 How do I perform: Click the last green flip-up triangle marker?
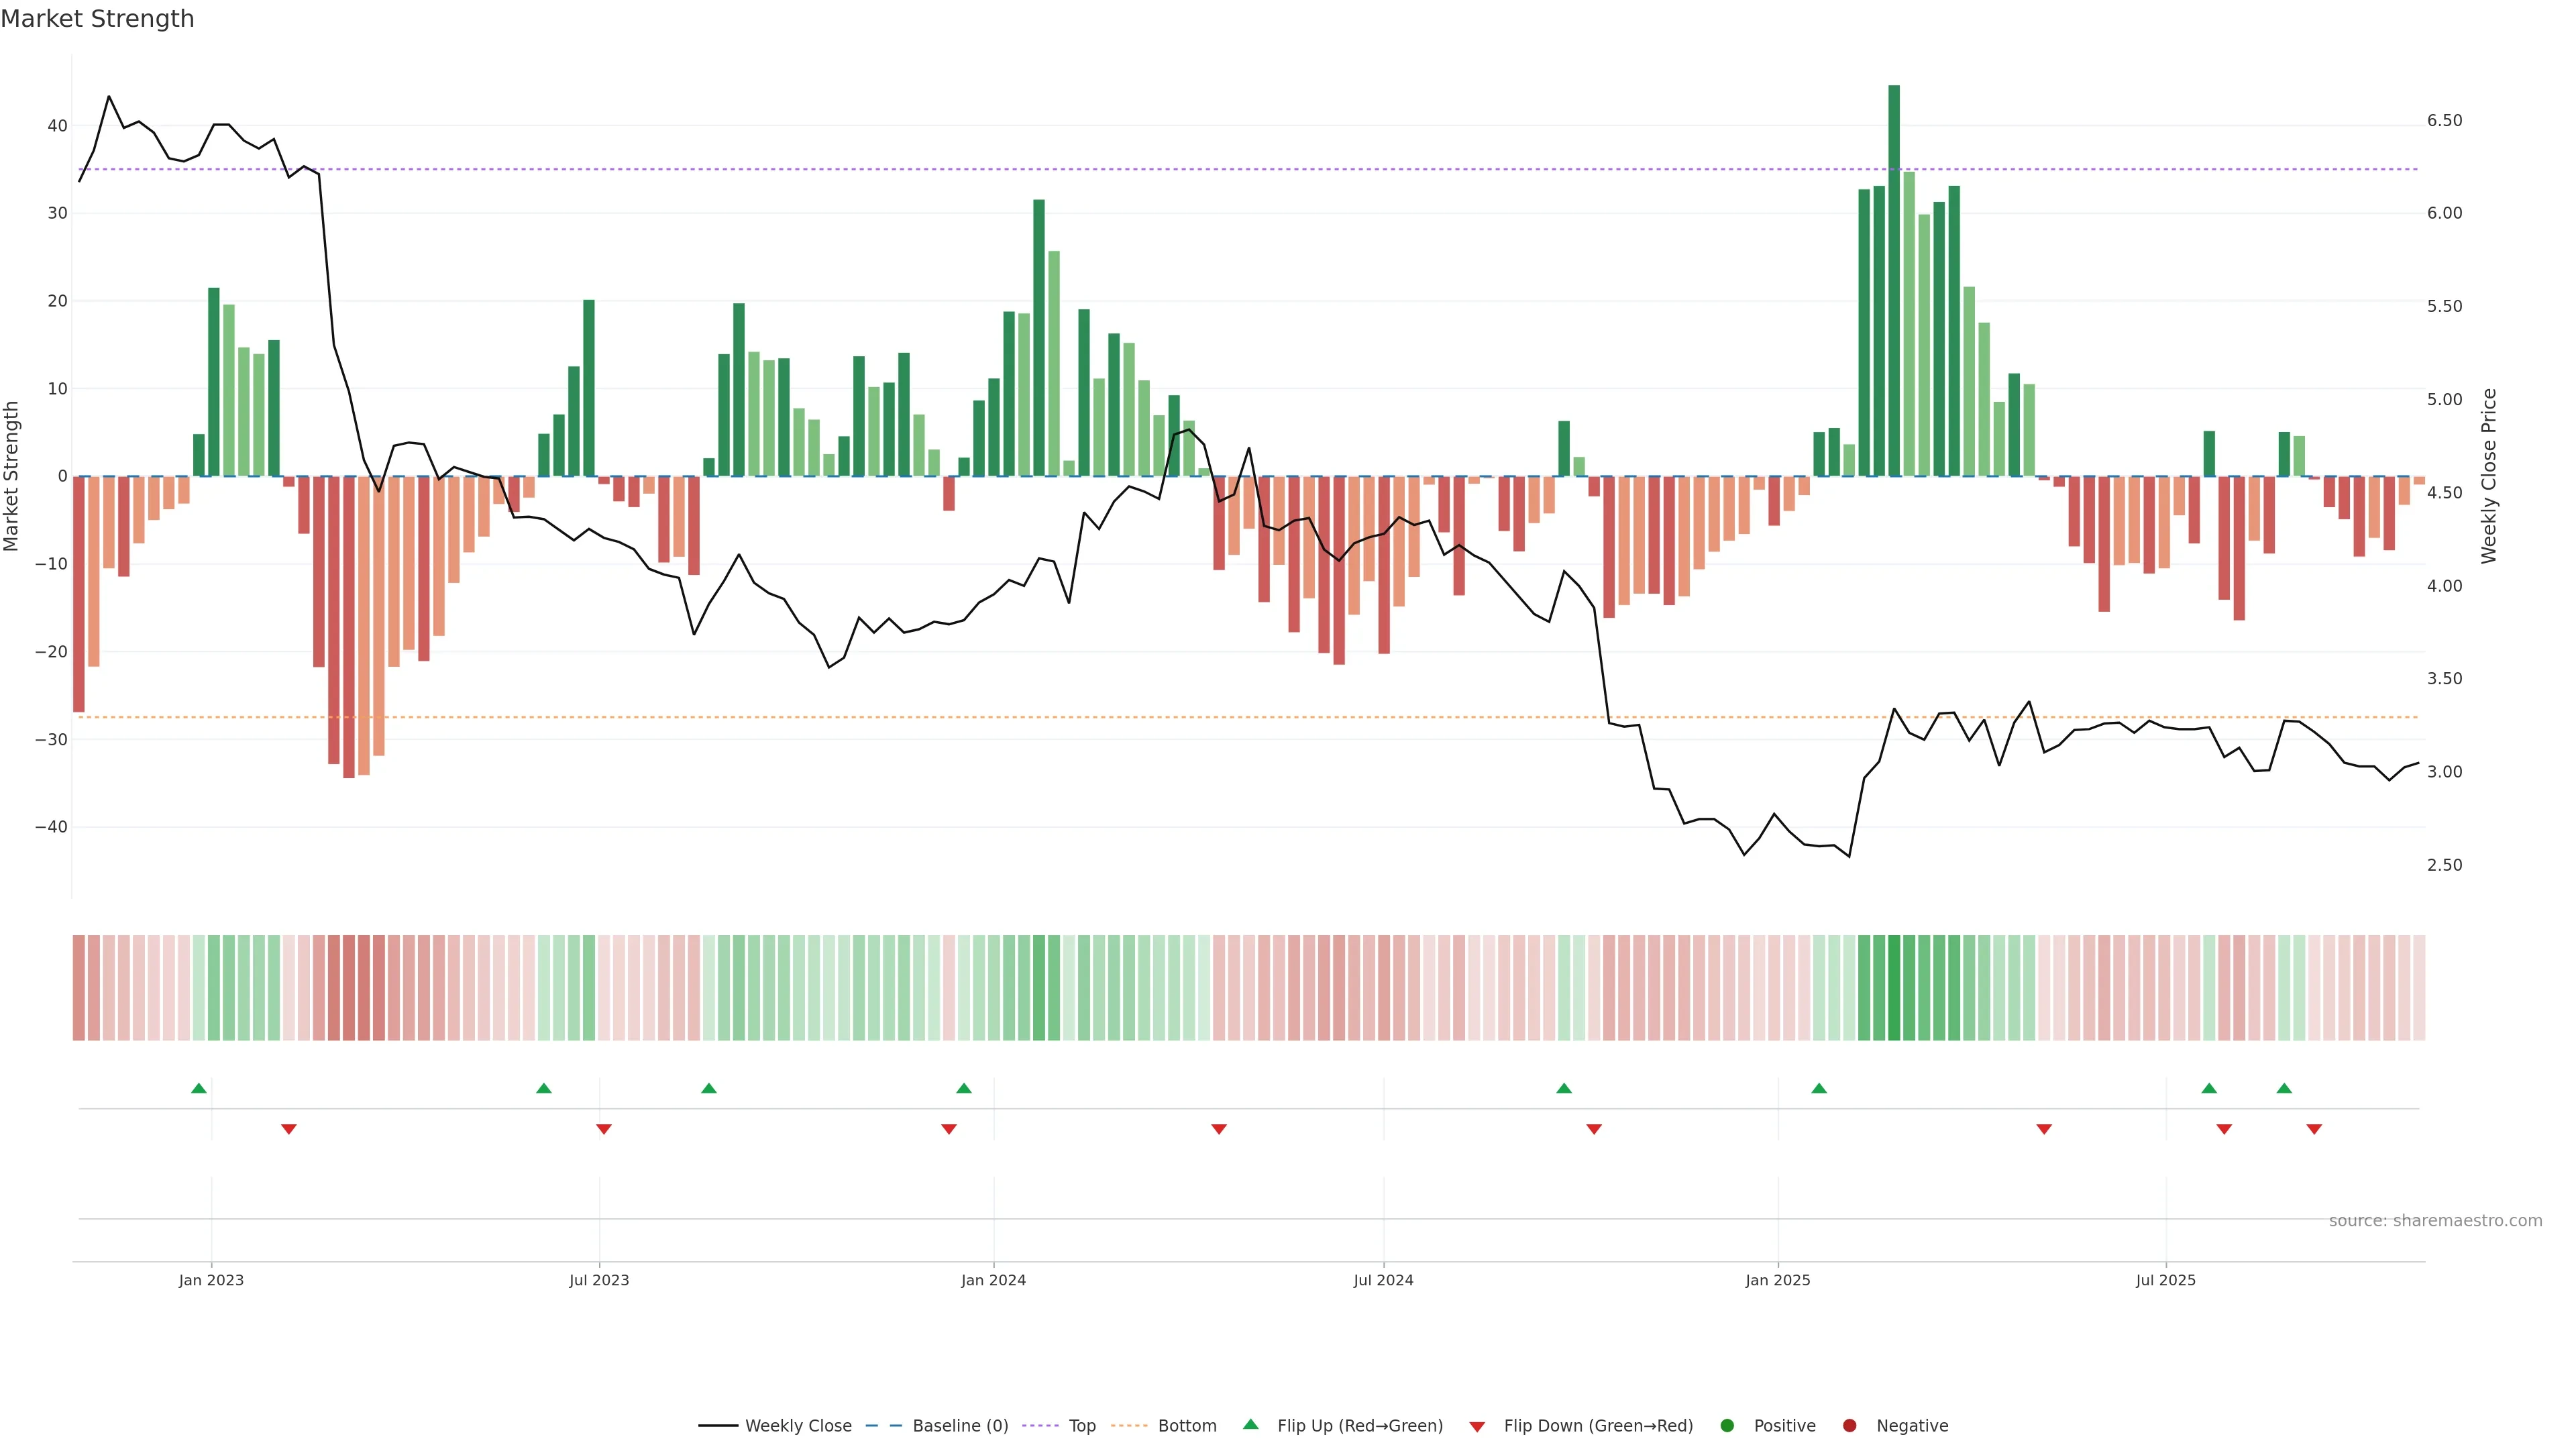(x=2284, y=1088)
